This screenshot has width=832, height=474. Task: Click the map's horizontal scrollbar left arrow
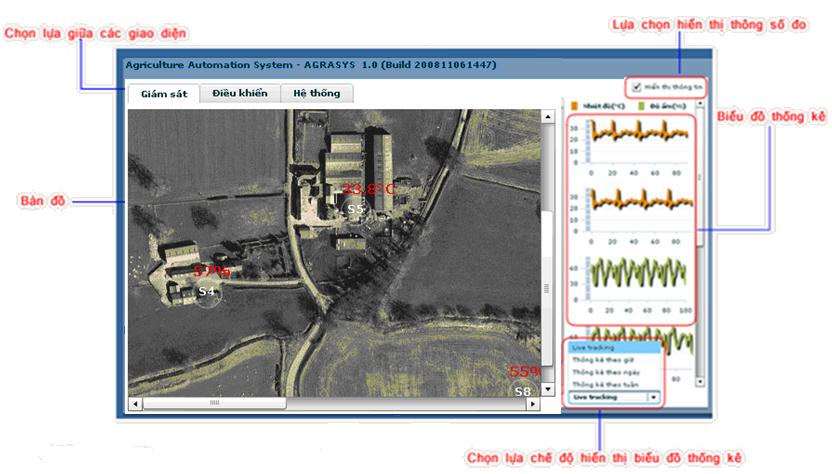[x=135, y=403]
